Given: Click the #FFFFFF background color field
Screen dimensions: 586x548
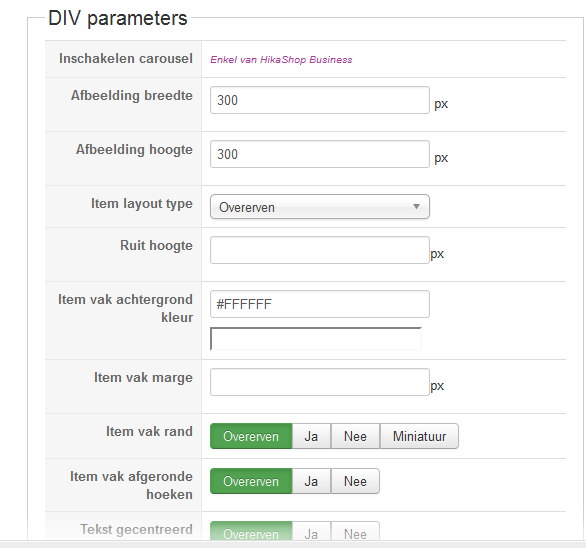Looking at the screenshot, I should click(x=320, y=304).
